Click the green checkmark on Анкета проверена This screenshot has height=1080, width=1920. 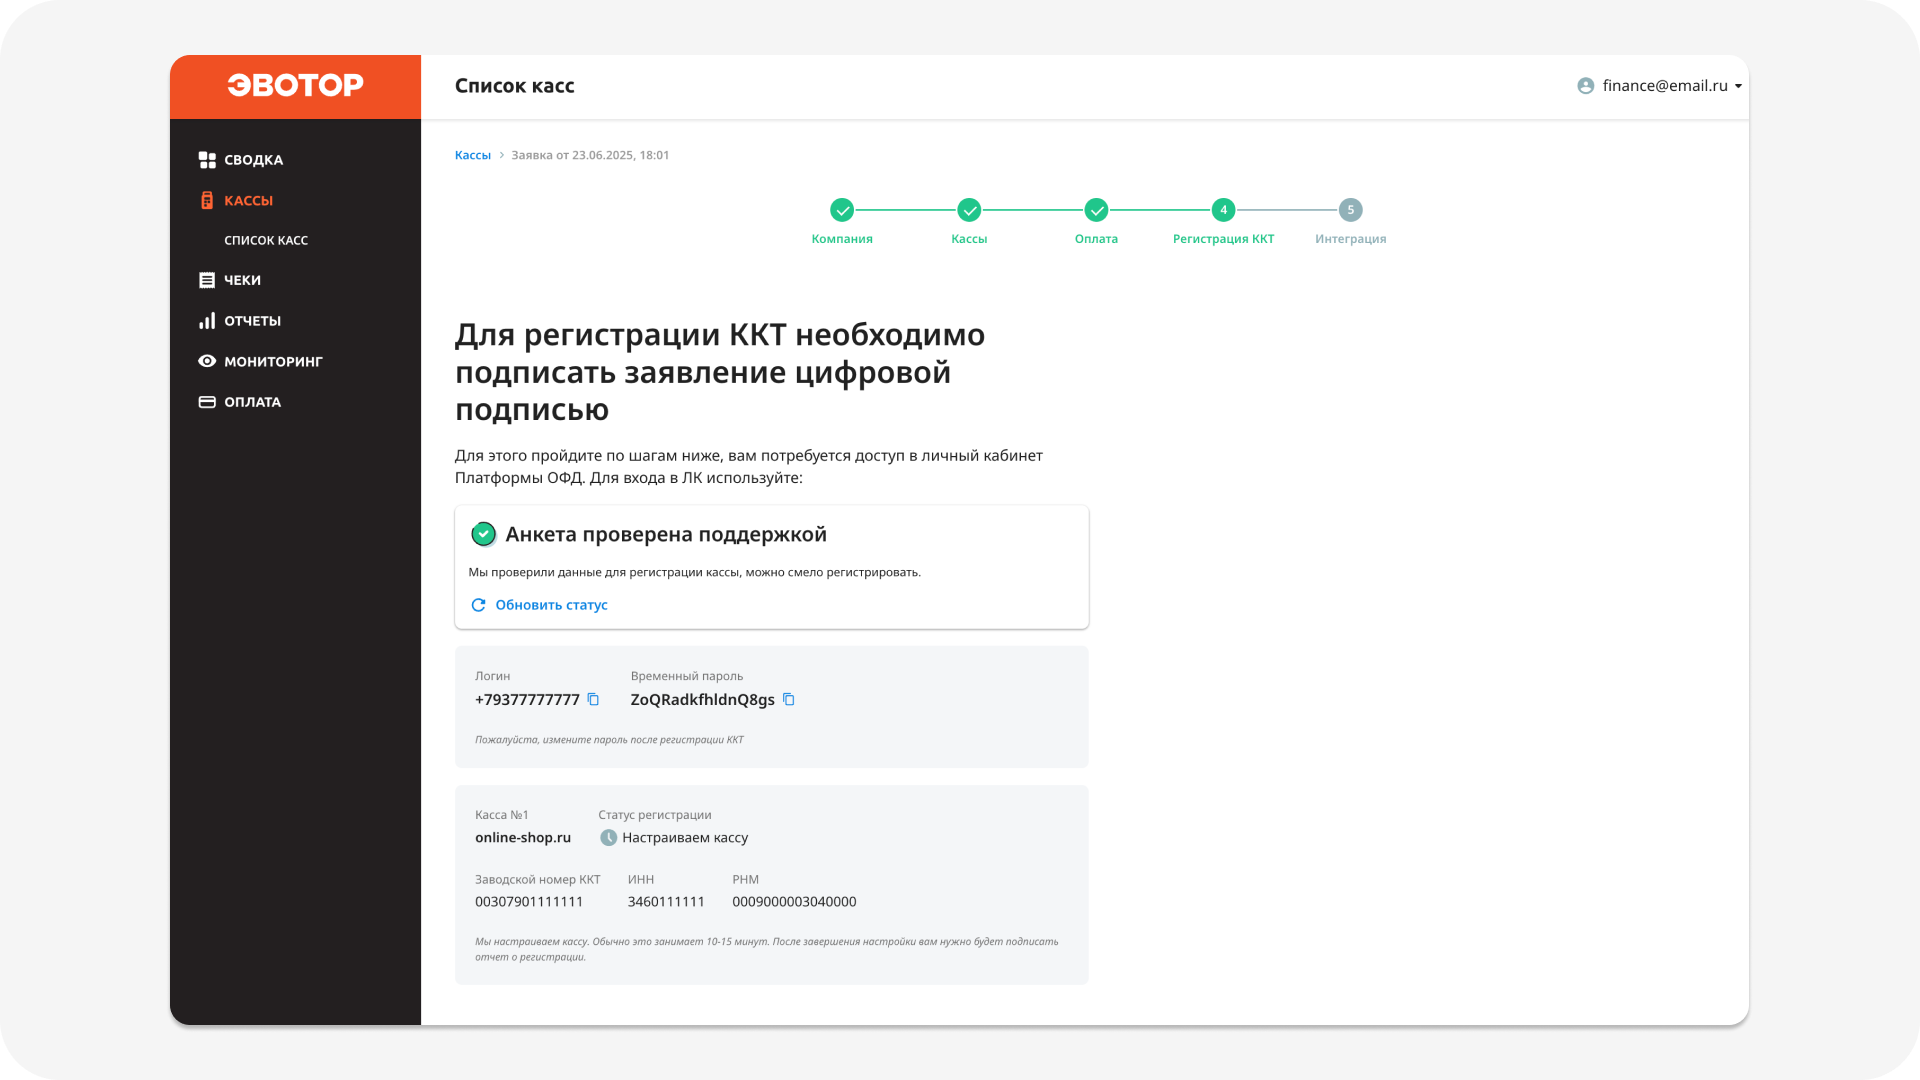tap(483, 534)
